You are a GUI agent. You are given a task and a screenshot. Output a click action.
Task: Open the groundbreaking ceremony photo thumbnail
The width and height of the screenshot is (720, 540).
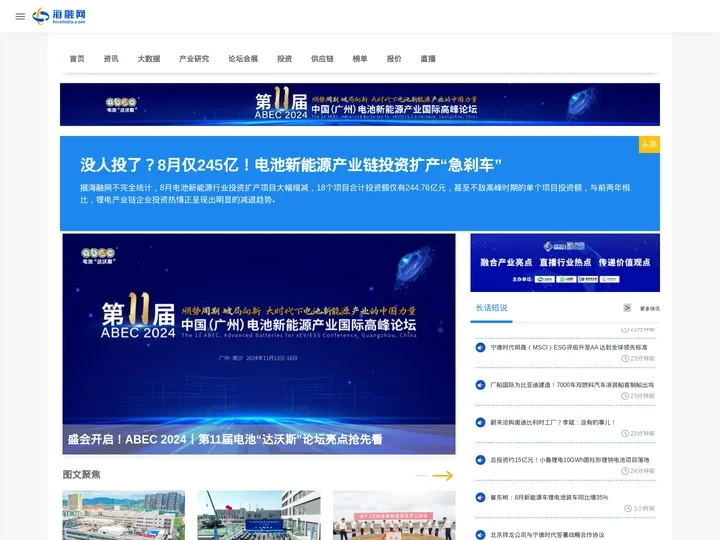point(394,515)
